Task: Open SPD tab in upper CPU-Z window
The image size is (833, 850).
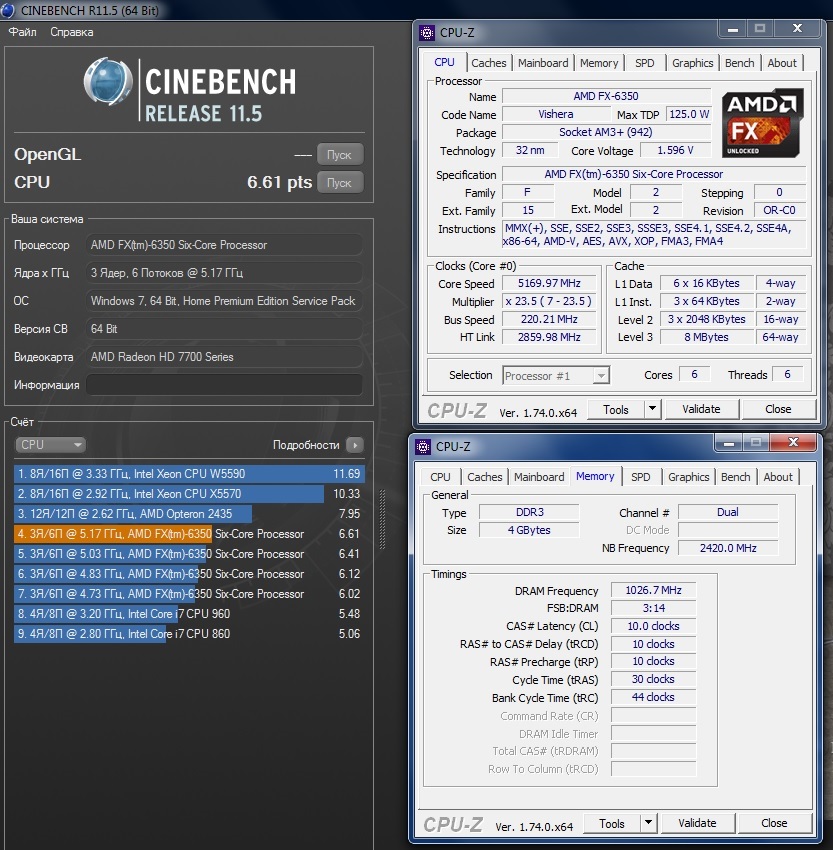Action: pos(644,63)
